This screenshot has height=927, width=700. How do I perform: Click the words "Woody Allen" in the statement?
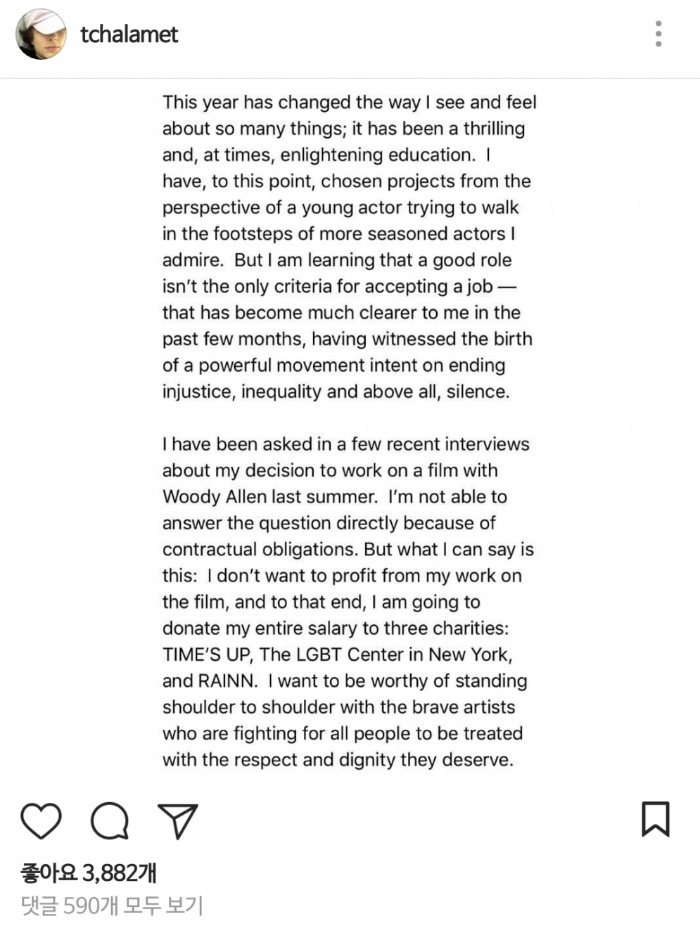(x=213, y=497)
